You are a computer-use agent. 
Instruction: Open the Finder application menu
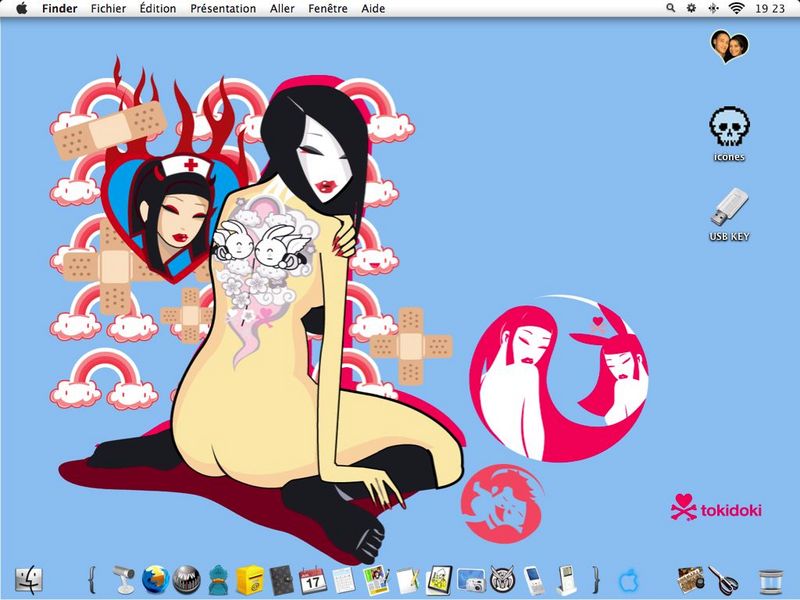coord(60,9)
